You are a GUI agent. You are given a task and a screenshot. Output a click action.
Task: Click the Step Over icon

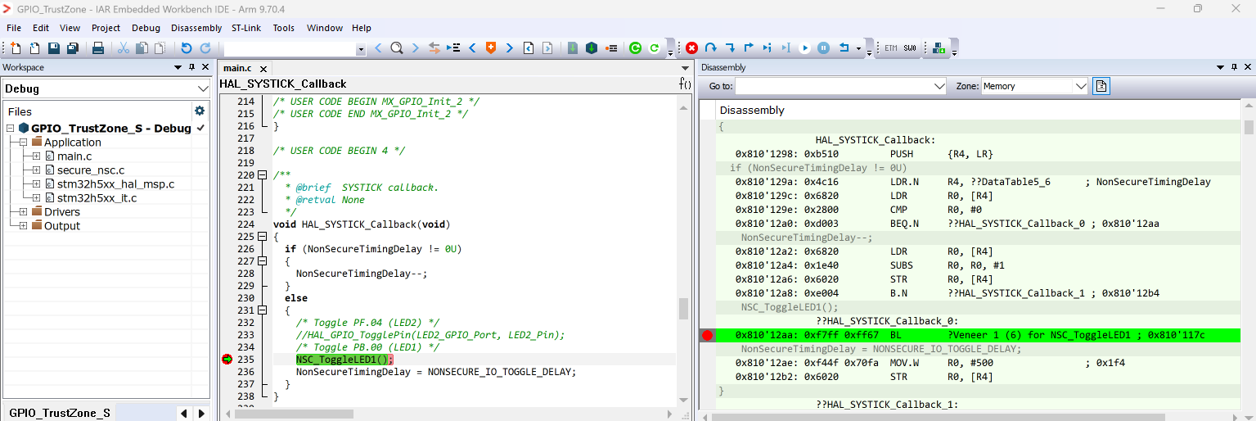tap(710, 48)
